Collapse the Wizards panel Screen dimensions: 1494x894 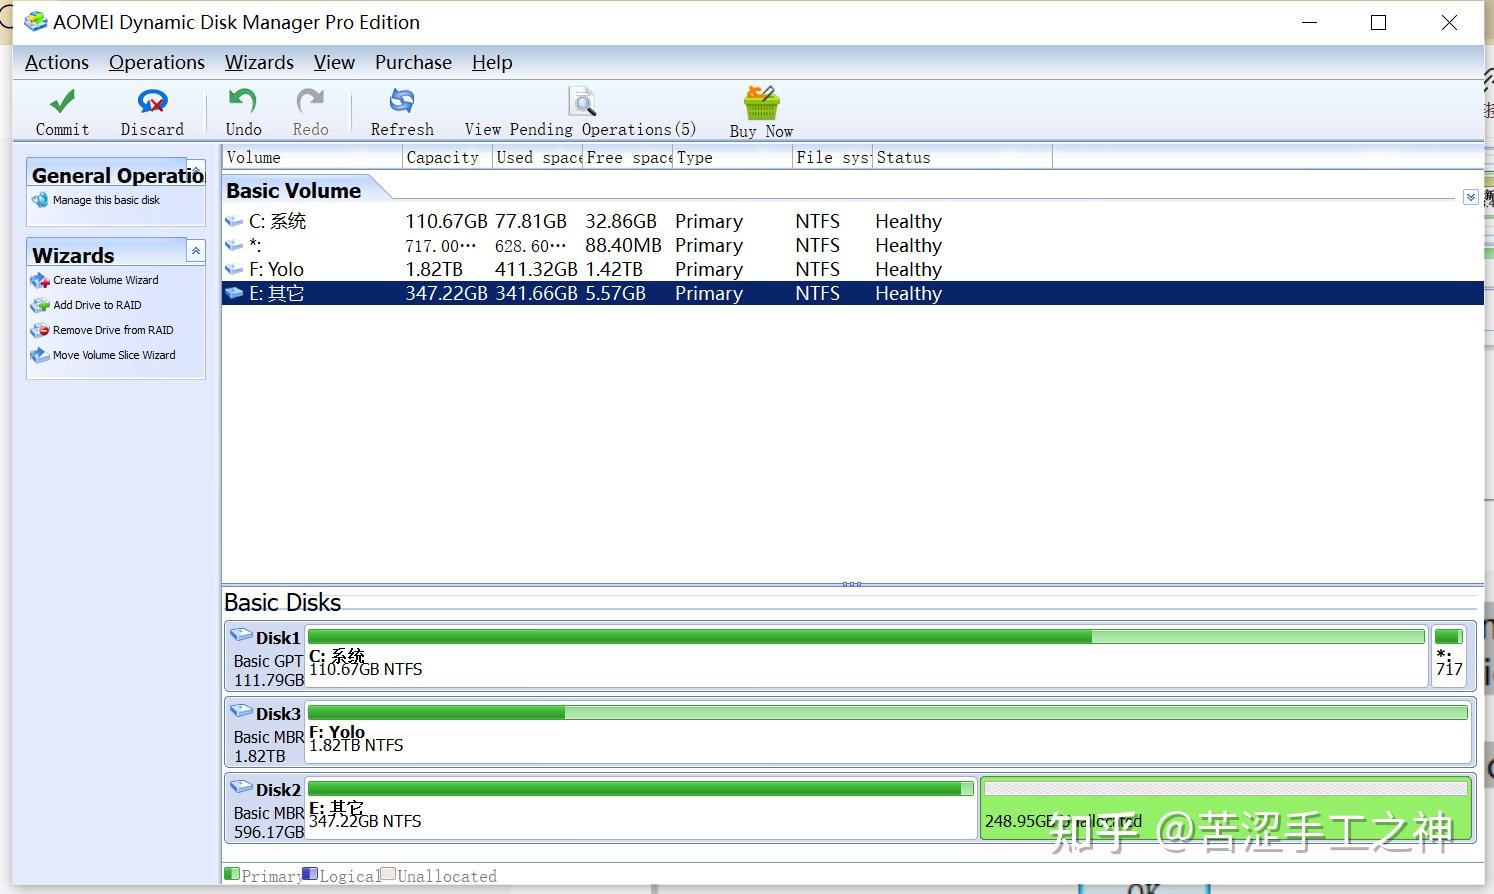pyautogui.click(x=196, y=251)
